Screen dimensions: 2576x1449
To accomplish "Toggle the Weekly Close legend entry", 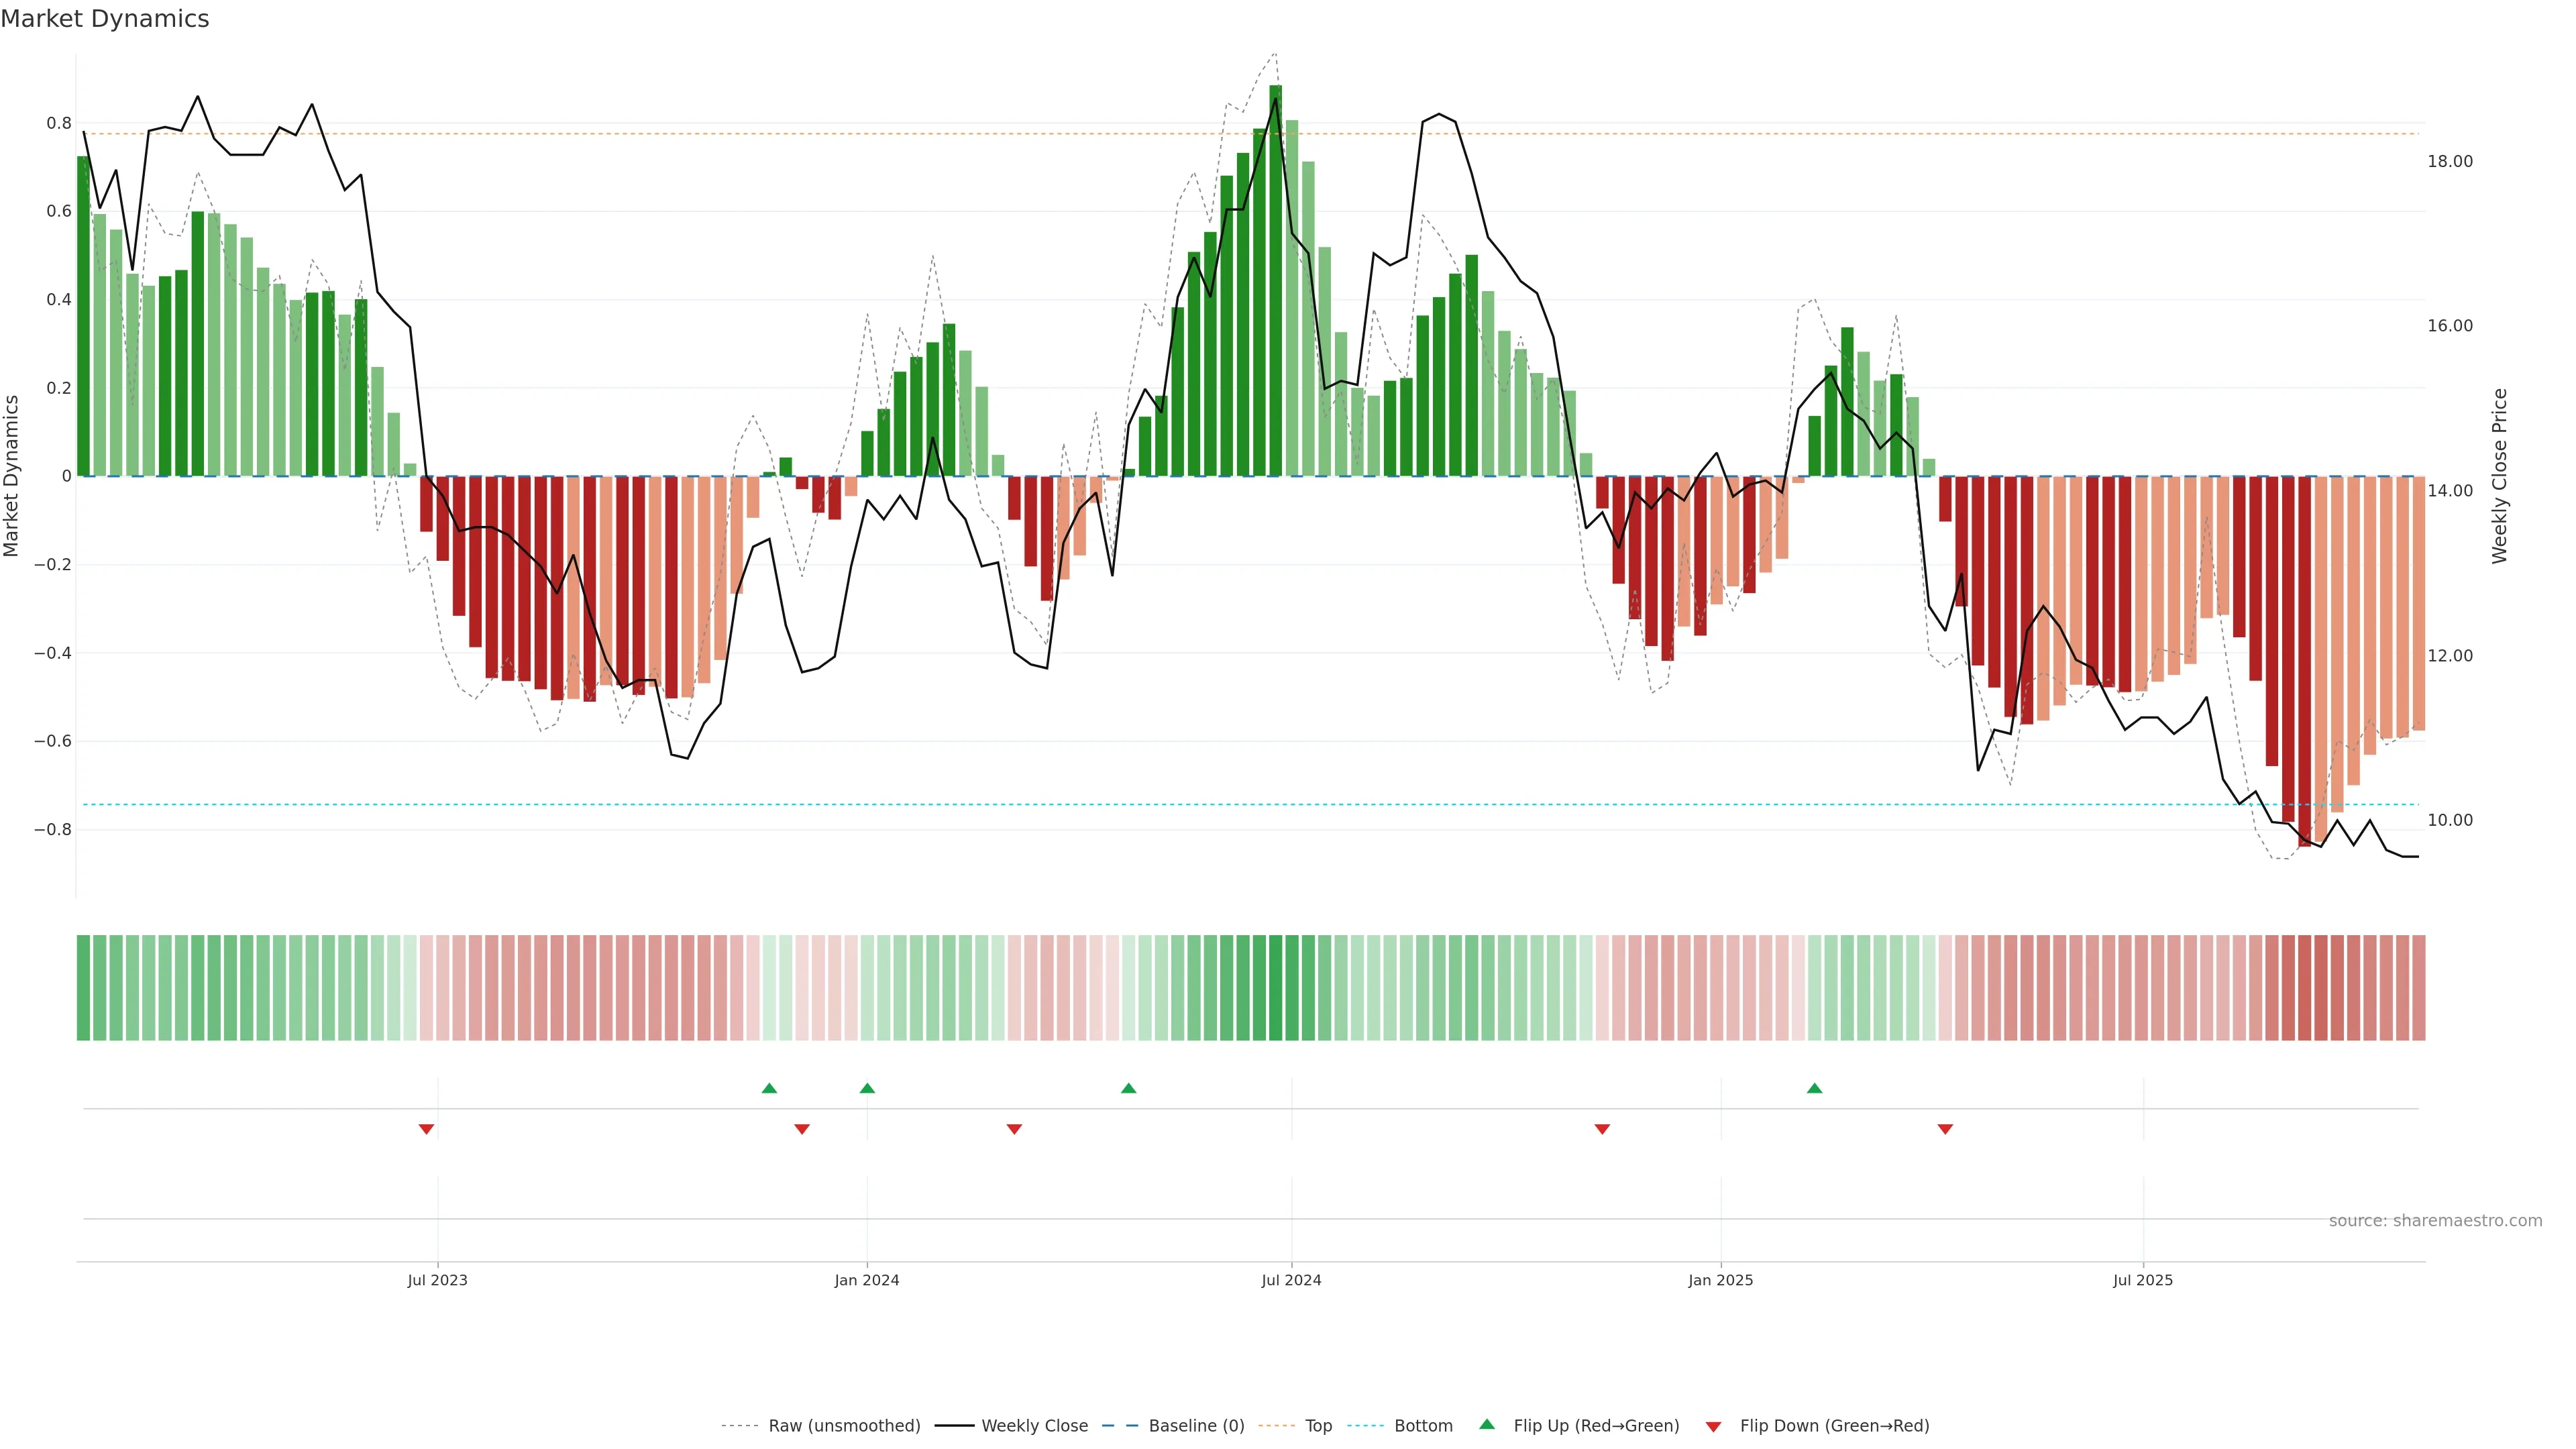I will [1034, 1425].
